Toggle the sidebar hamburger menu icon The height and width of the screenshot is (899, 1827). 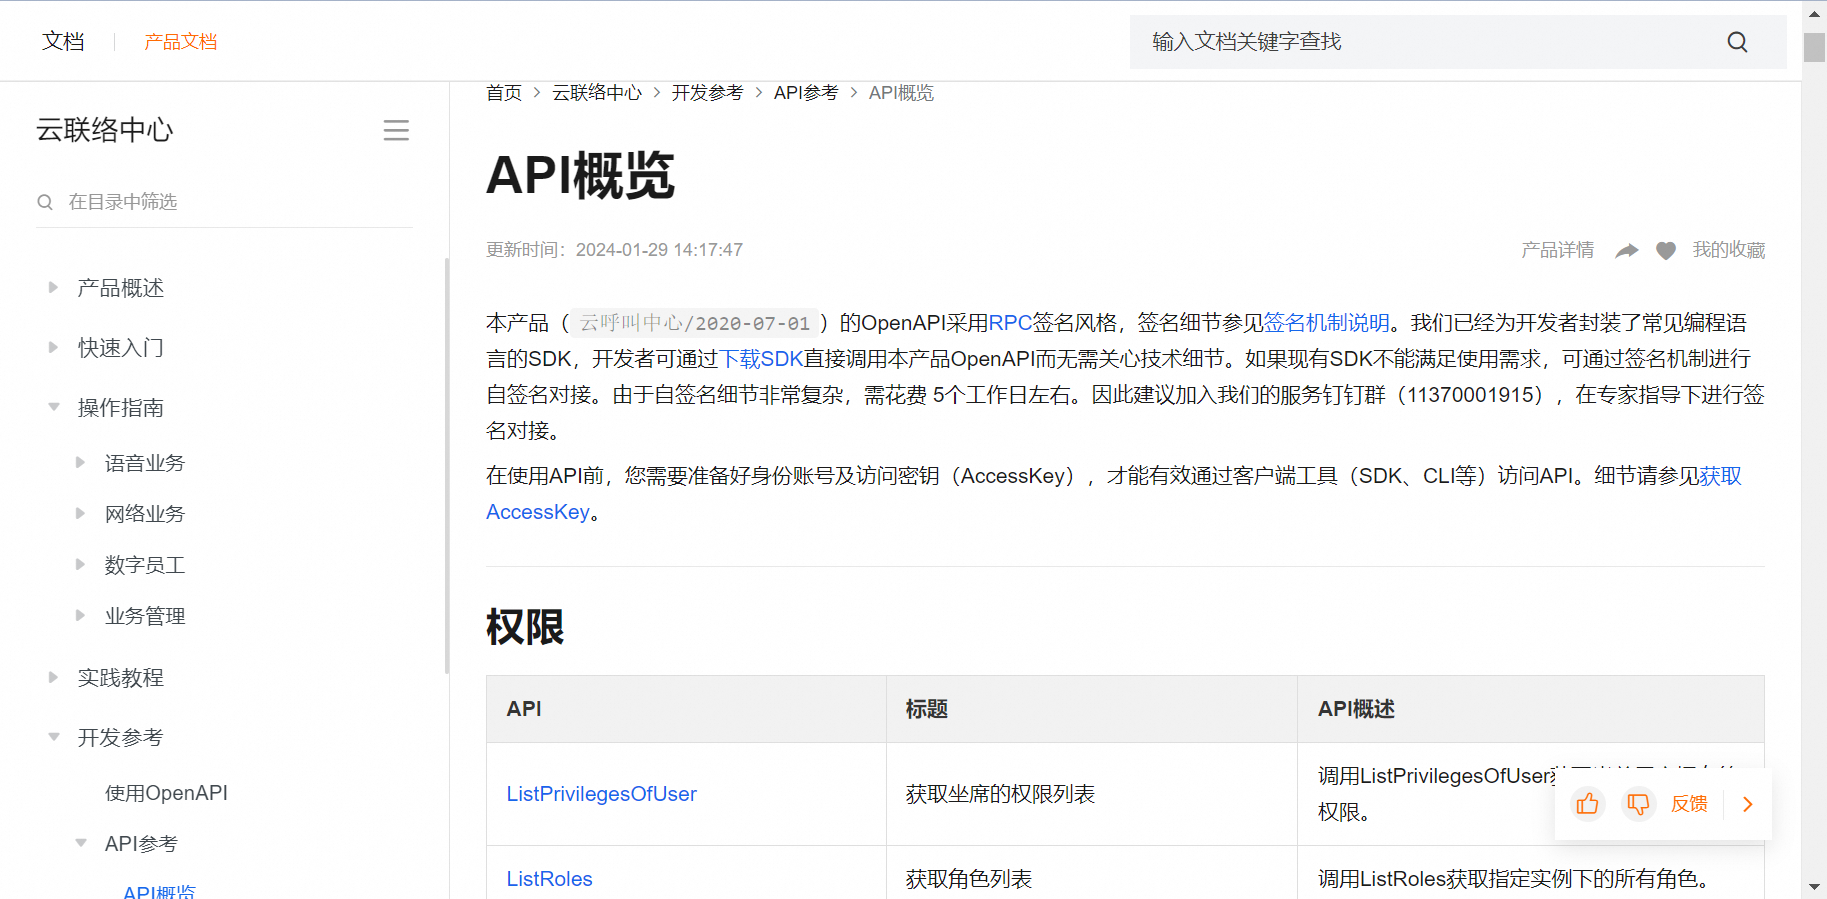pos(396,130)
